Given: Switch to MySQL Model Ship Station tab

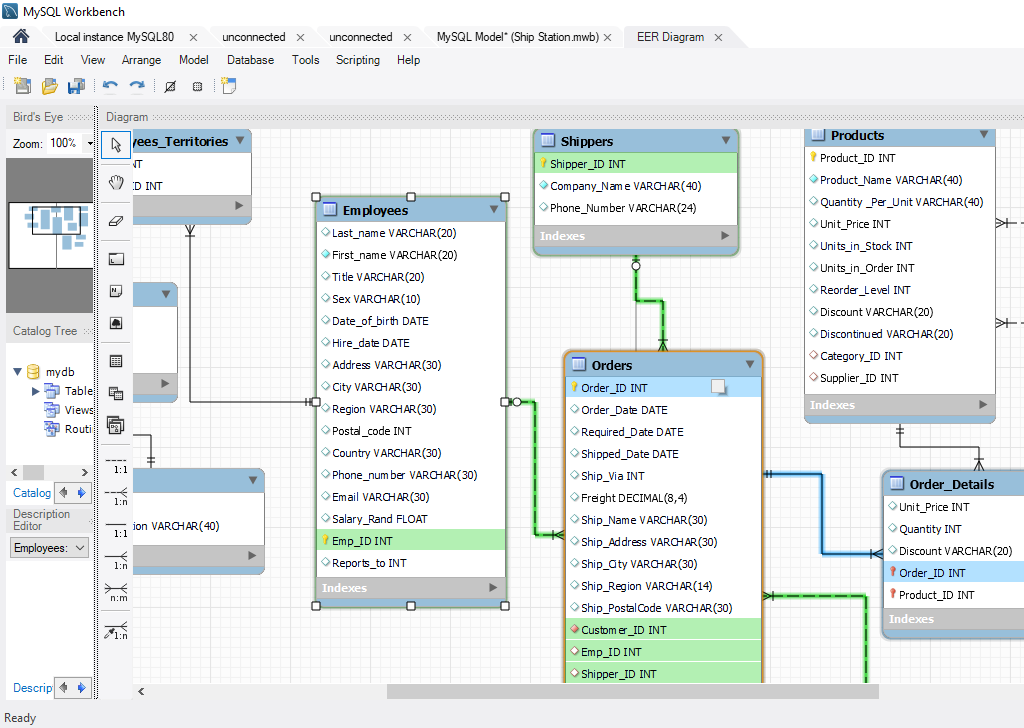Looking at the screenshot, I should [517, 37].
